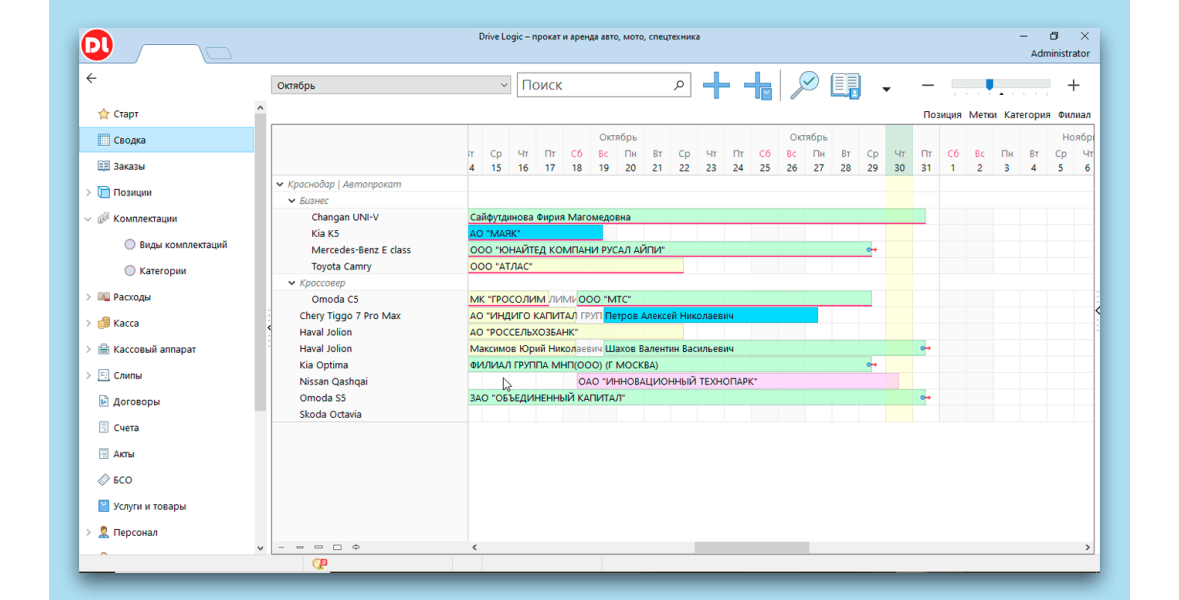Toggle the Метки display option
Viewport: 1179px width, 600px height.
(x=982, y=115)
